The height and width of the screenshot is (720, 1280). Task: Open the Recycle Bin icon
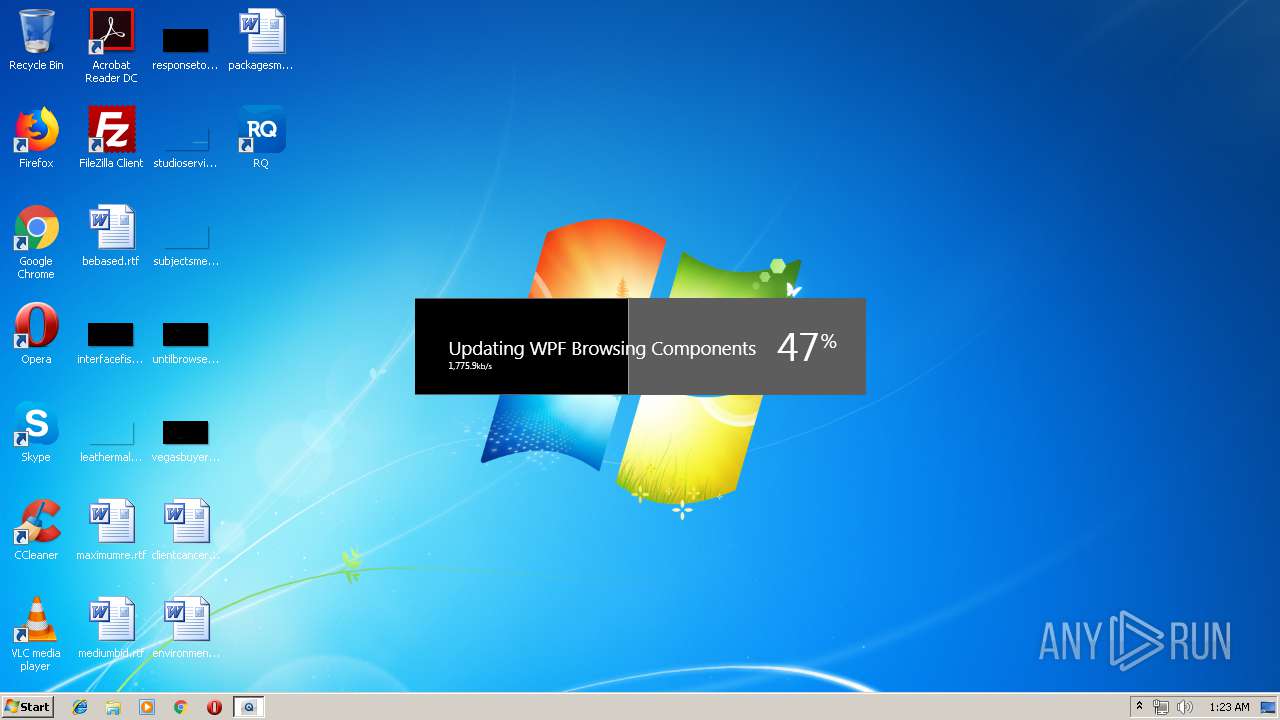[36, 40]
